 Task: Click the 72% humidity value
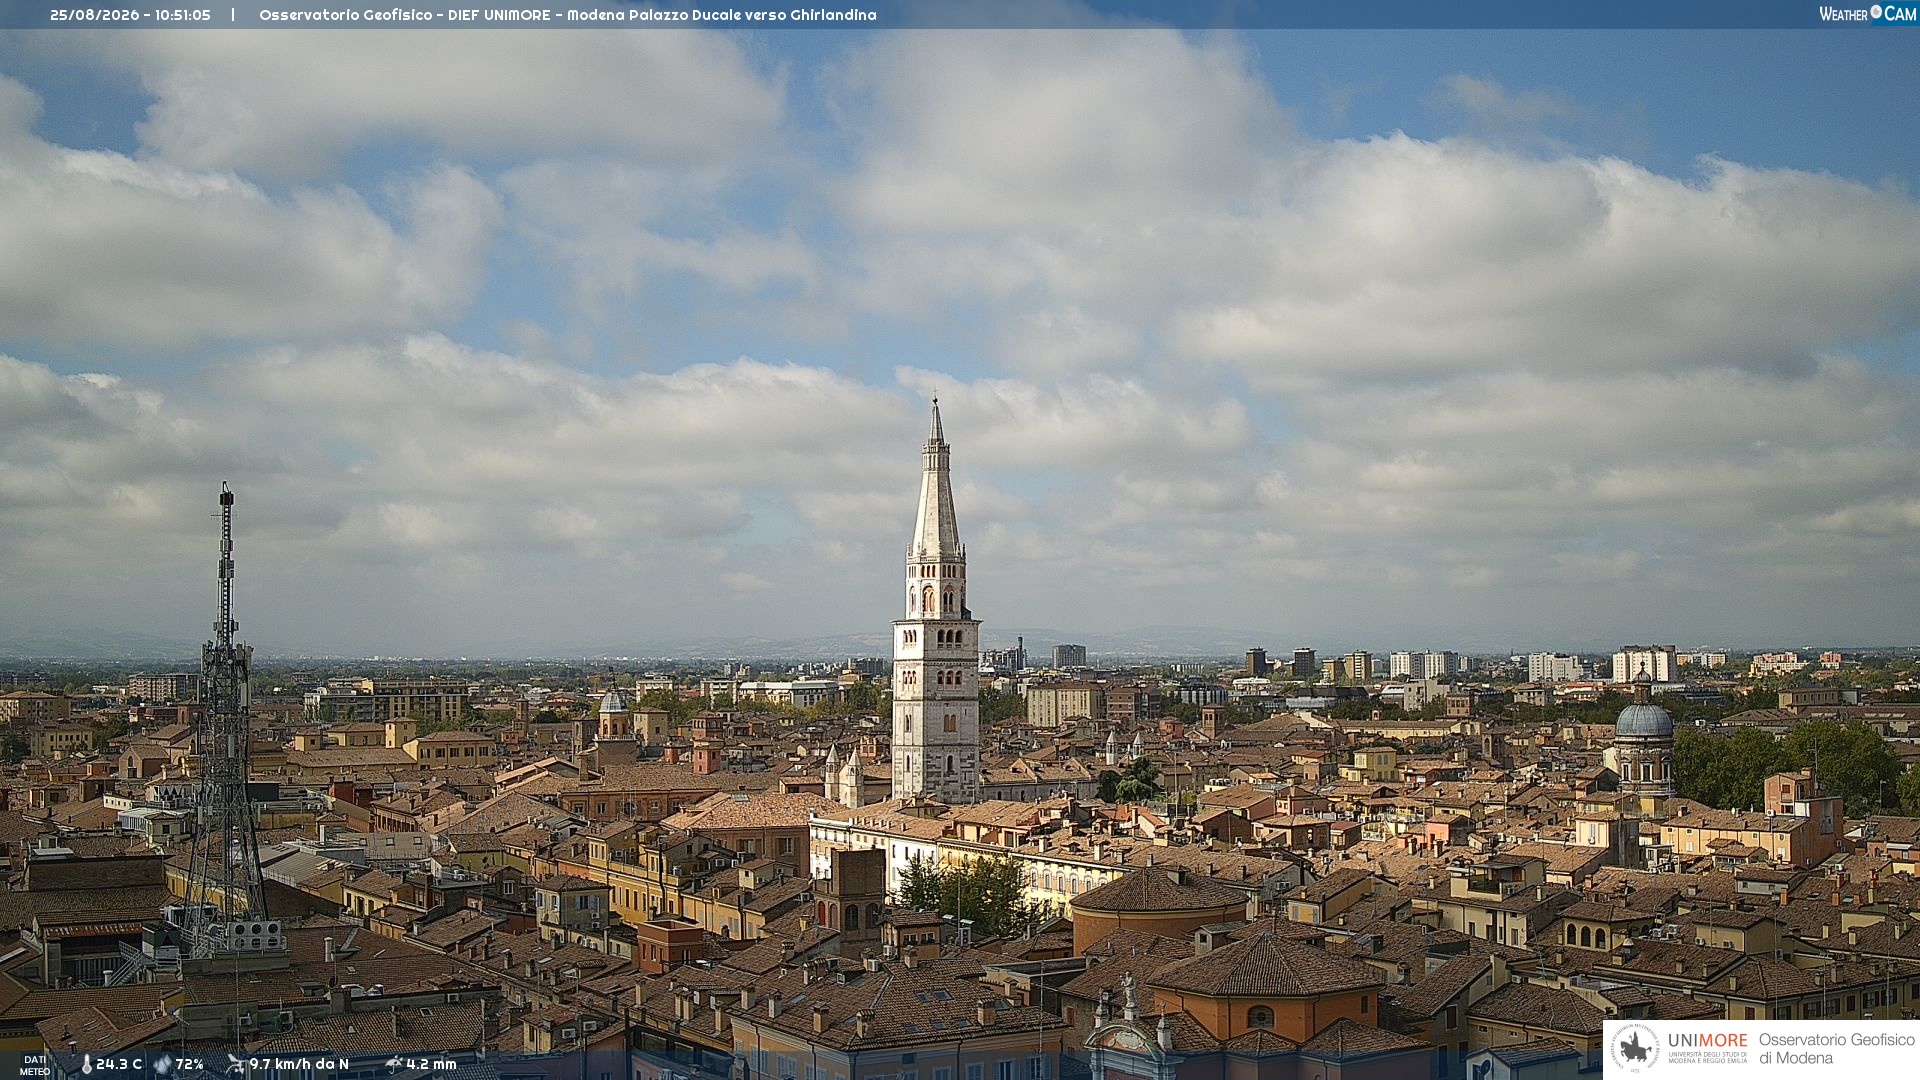[x=189, y=1064]
